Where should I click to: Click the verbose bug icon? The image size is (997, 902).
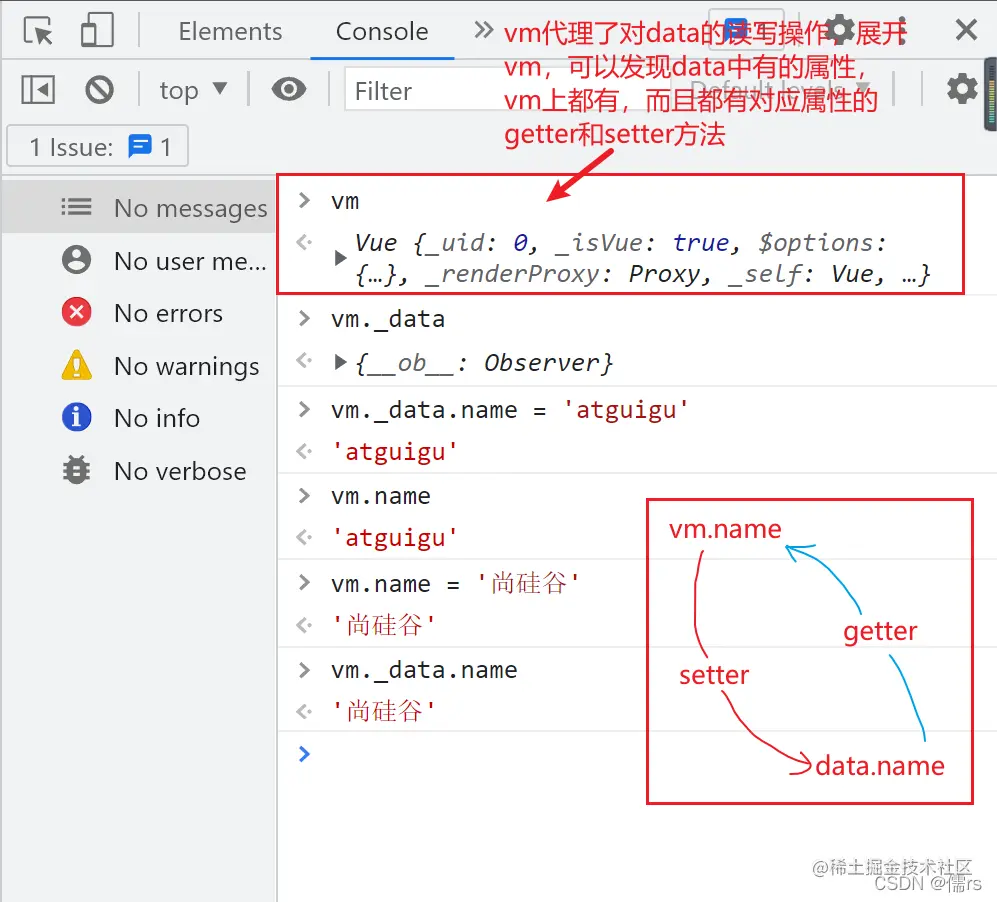(x=77, y=470)
